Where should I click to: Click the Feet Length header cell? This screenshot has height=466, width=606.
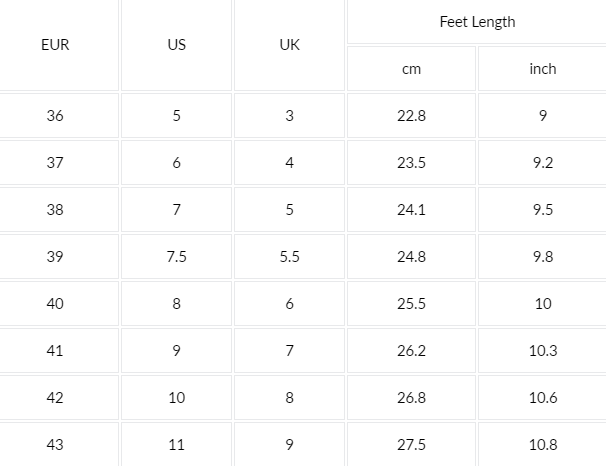tap(477, 21)
